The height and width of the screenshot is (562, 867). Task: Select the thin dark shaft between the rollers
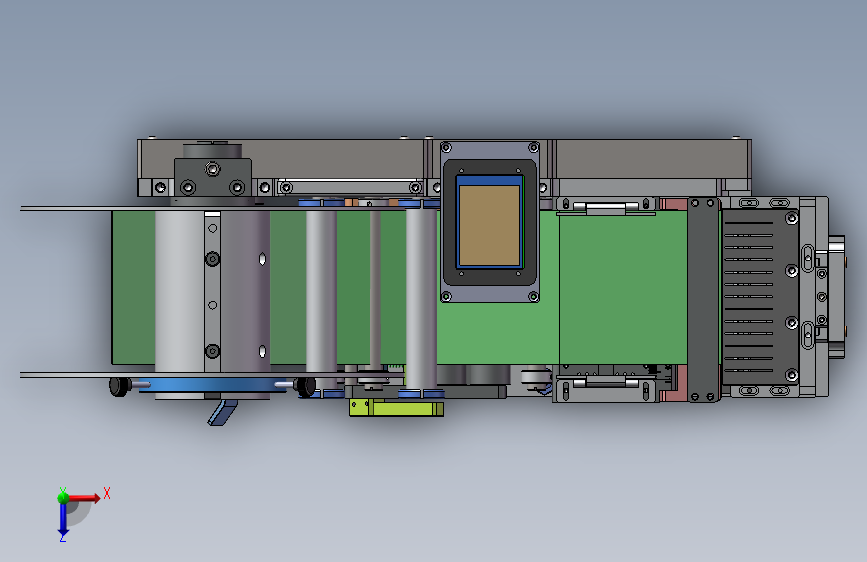coord(375,288)
